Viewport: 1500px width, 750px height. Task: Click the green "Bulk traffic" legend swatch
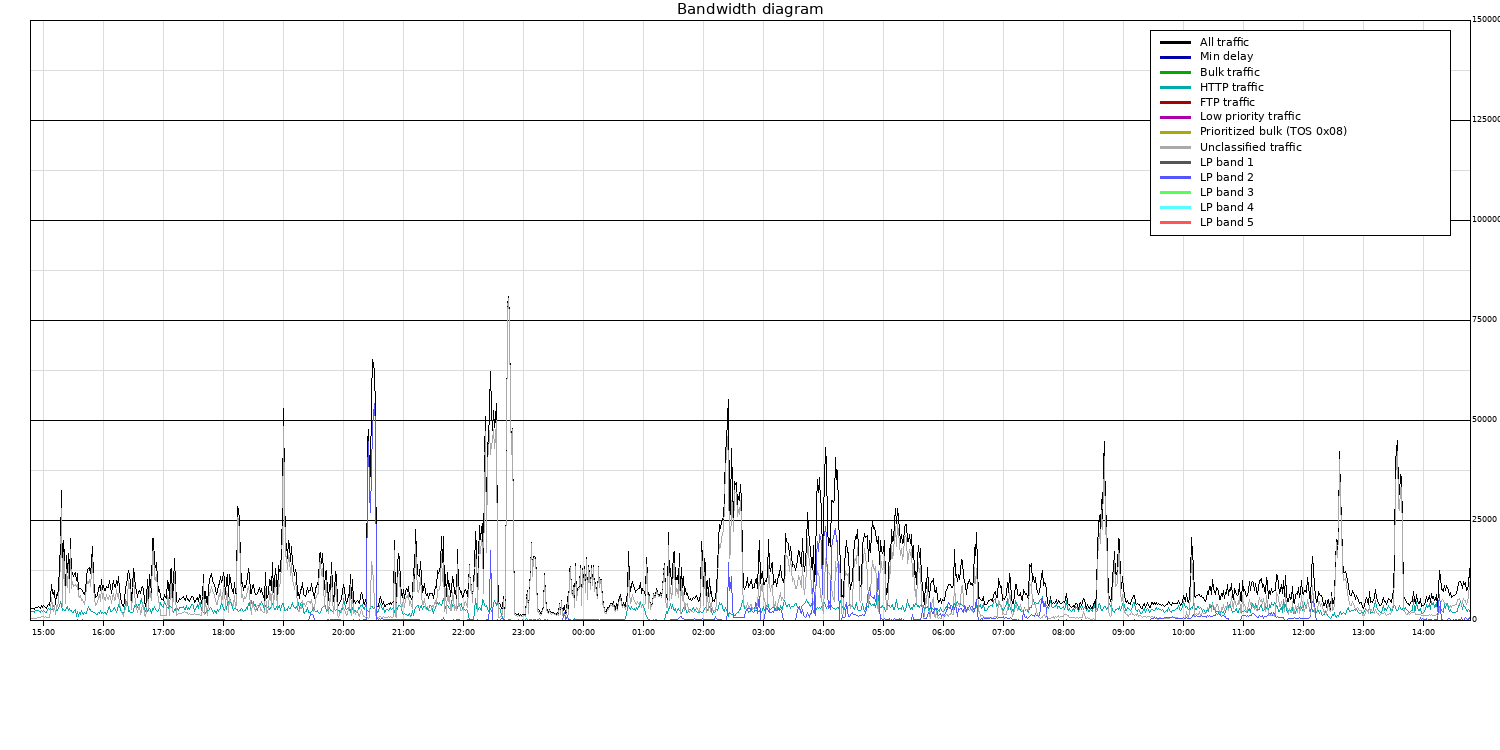click(1175, 72)
